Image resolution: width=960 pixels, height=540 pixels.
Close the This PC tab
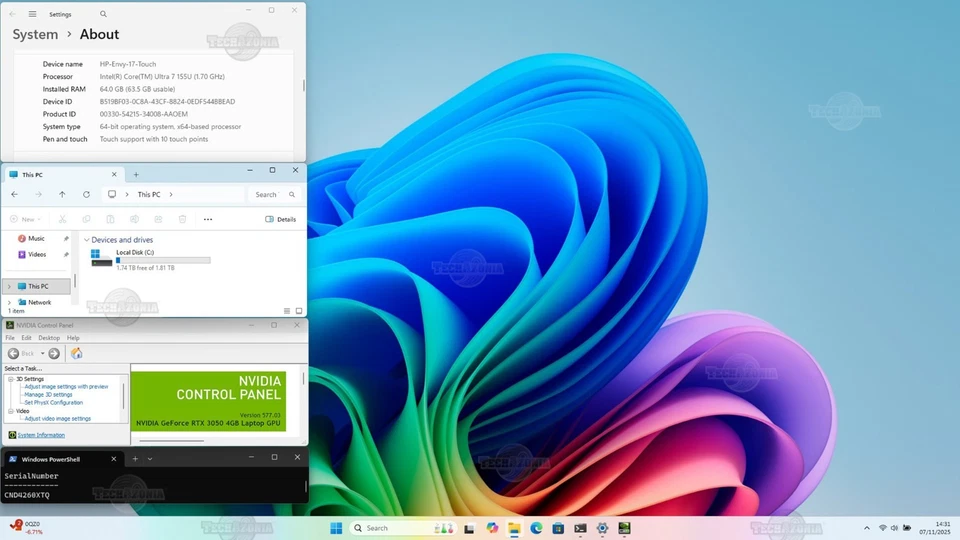tap(114, 174)
